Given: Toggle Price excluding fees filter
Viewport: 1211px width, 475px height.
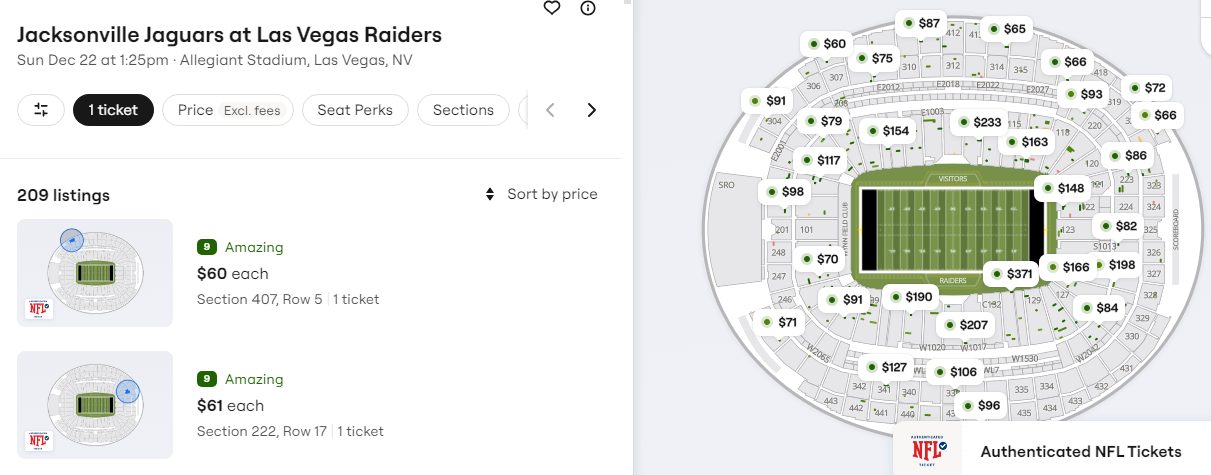Looking at the screenshot, I should [x=228, y=110].
